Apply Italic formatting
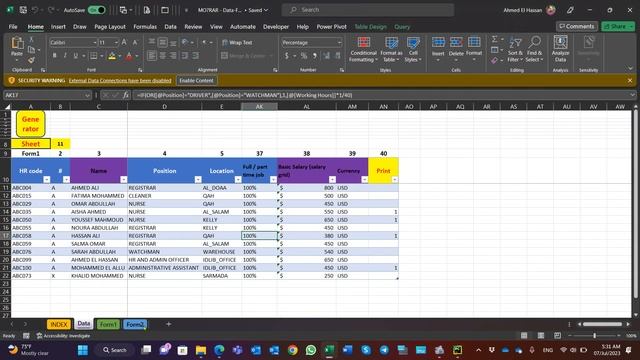This screenshot has width=640, height=360. 64,56
